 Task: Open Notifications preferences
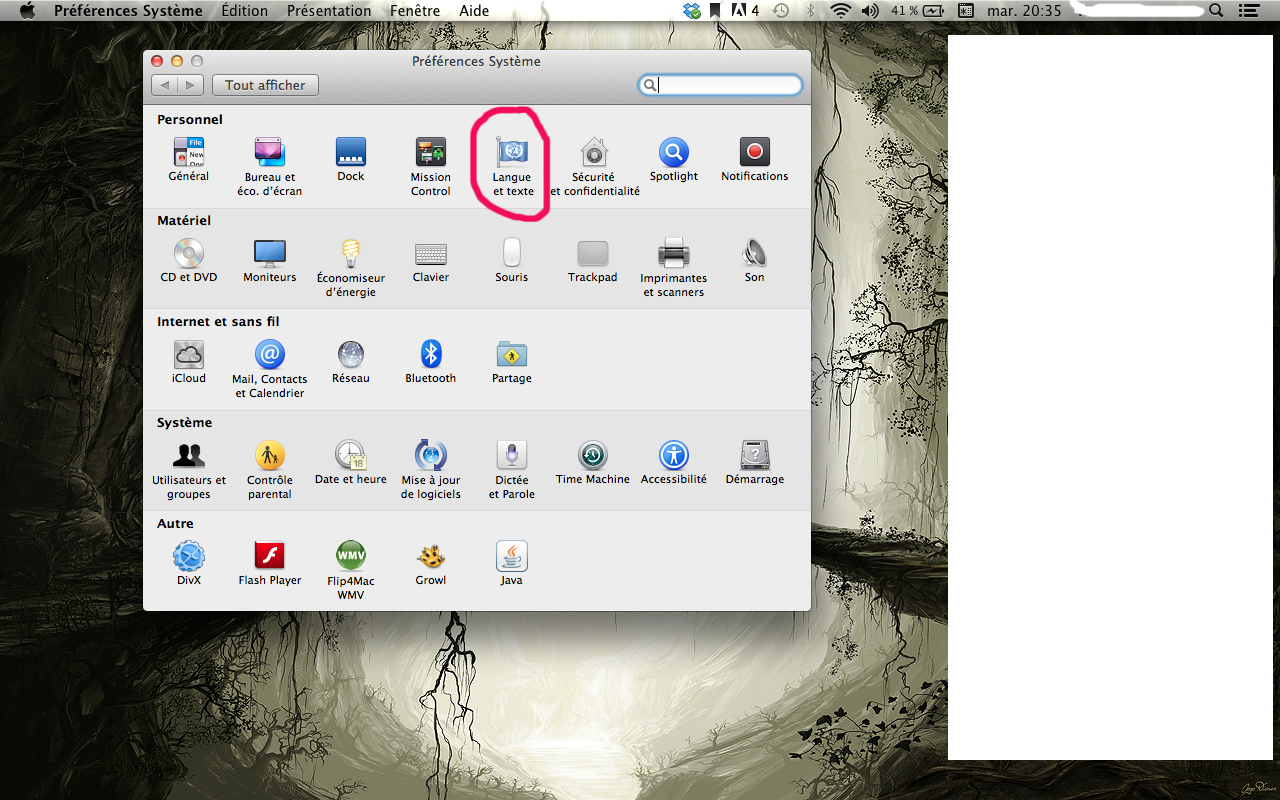tap(755, 160)
